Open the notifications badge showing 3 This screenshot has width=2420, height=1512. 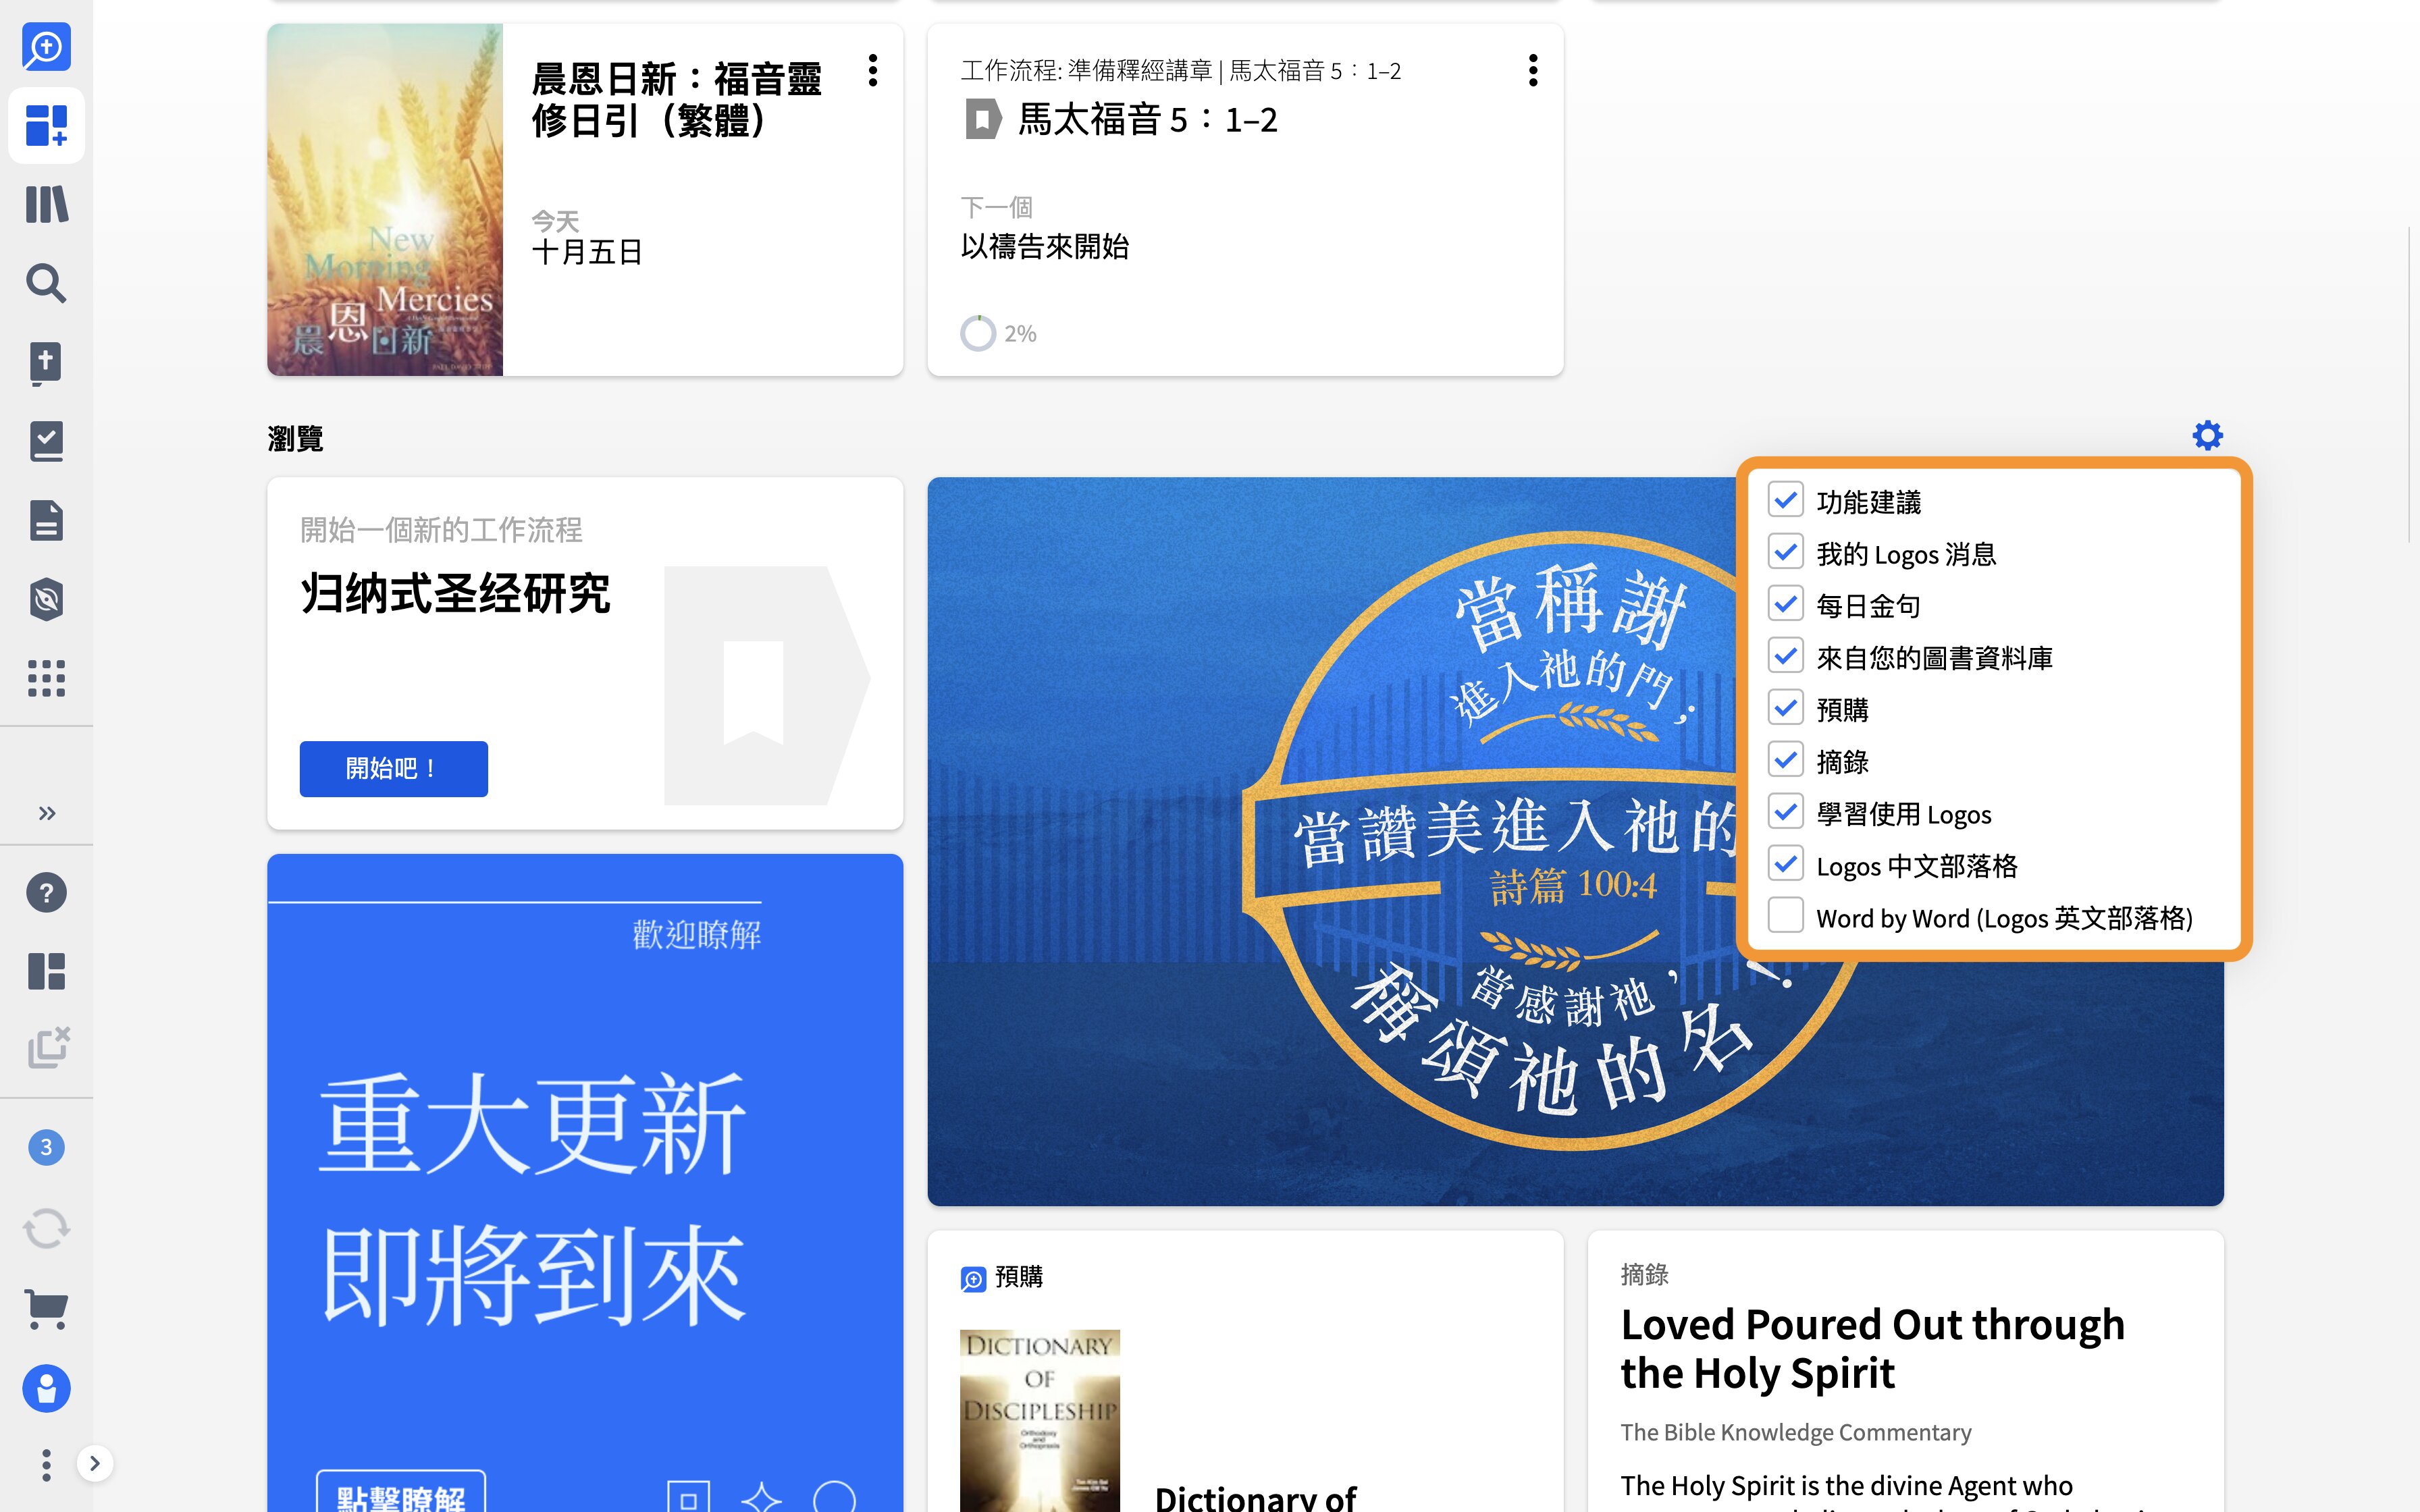[x=46, y=1147]
